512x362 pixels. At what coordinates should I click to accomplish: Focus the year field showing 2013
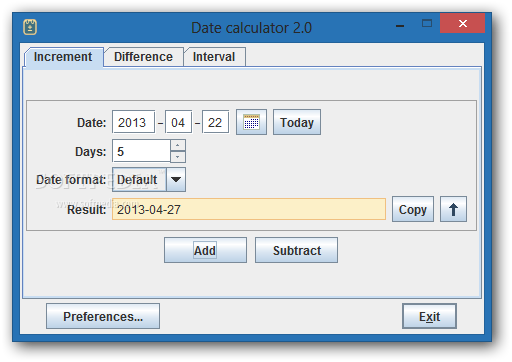click(133, 122)
